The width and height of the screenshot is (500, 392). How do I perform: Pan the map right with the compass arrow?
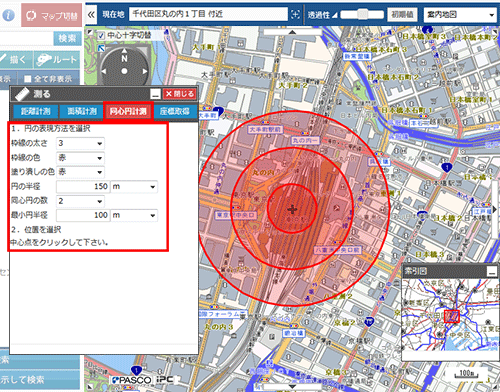145,71
